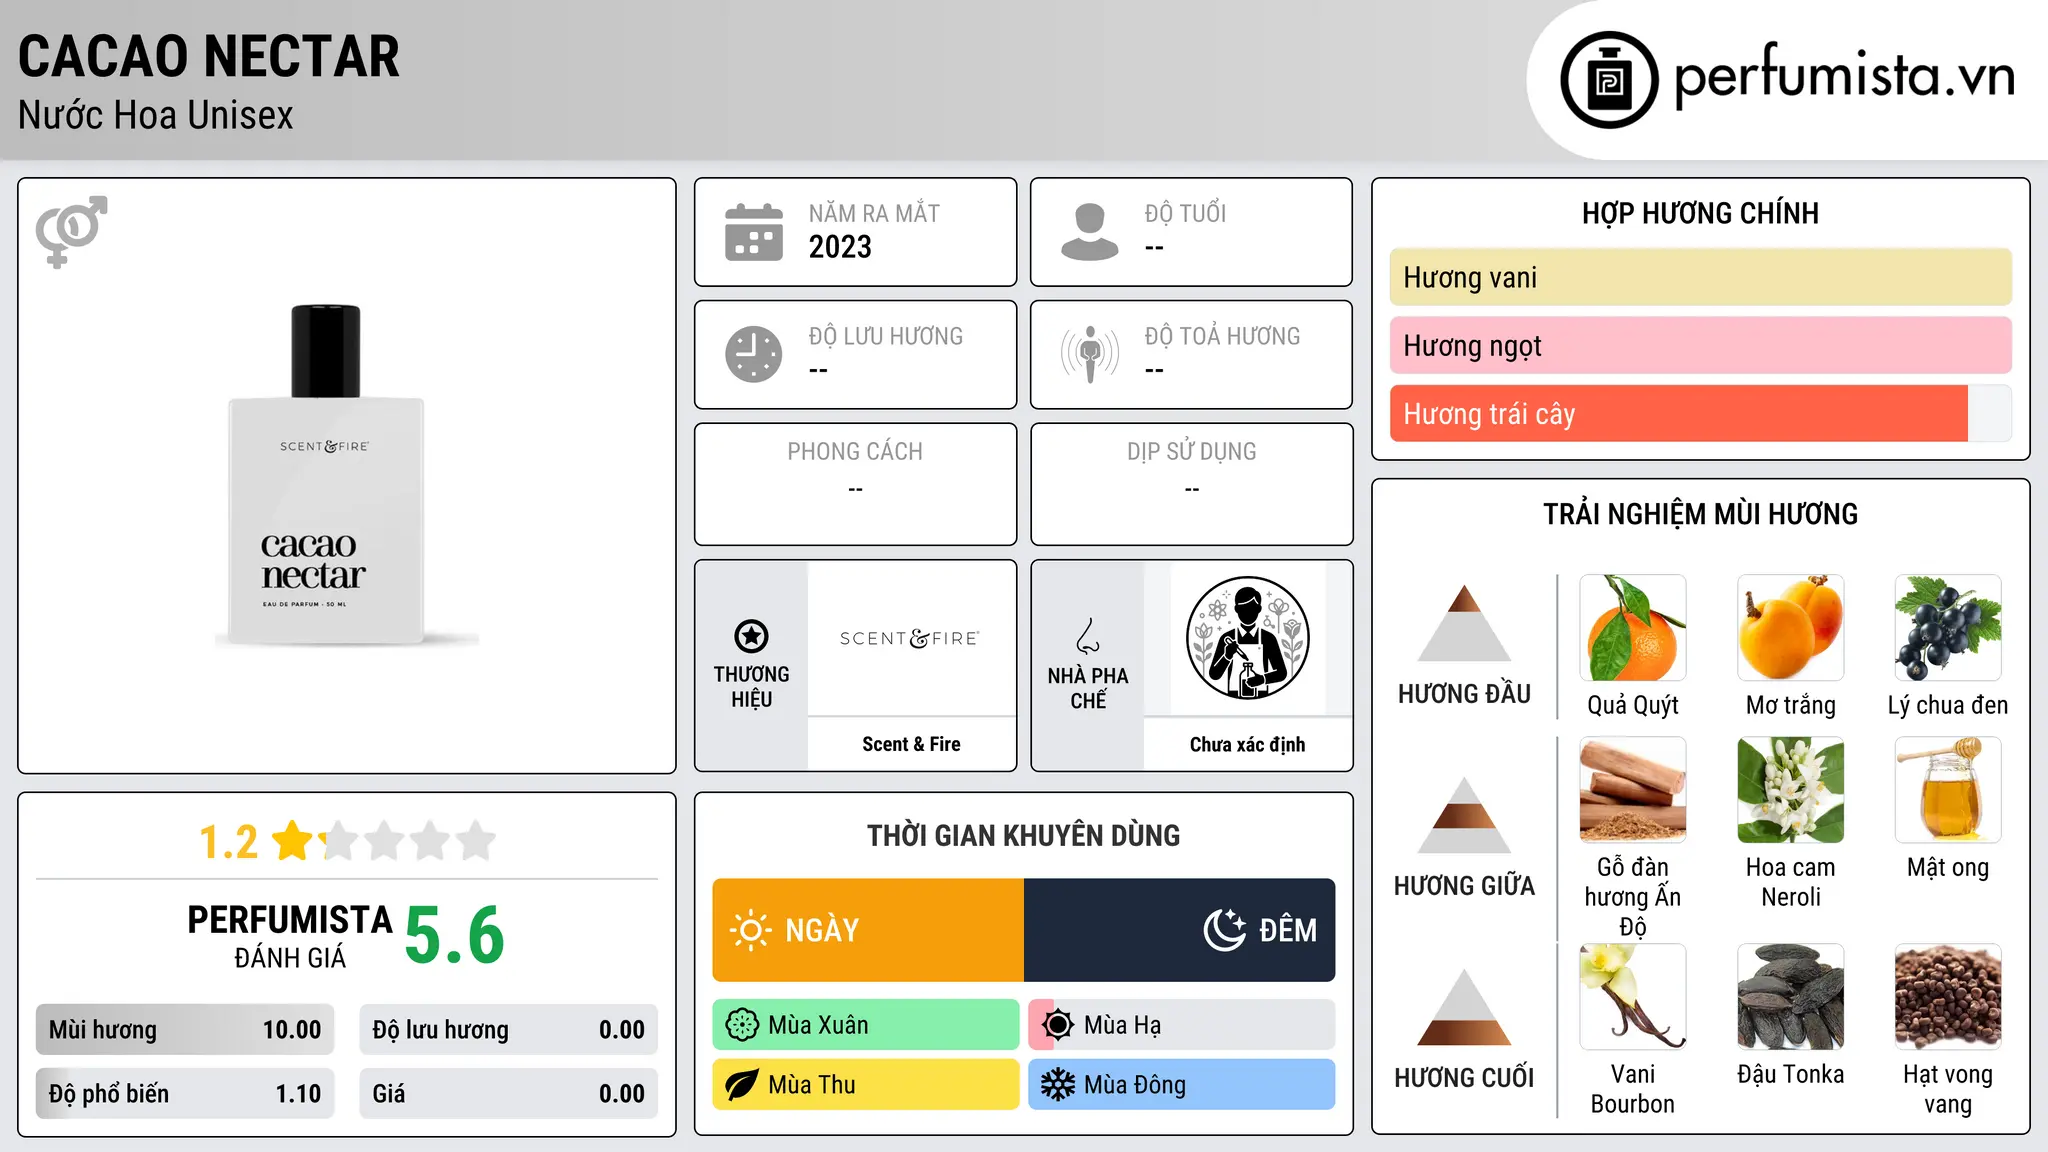Click the flower icon for Mùa Xuân
Viewport: 2048px width, 1152px height.
coord(742,1025)
